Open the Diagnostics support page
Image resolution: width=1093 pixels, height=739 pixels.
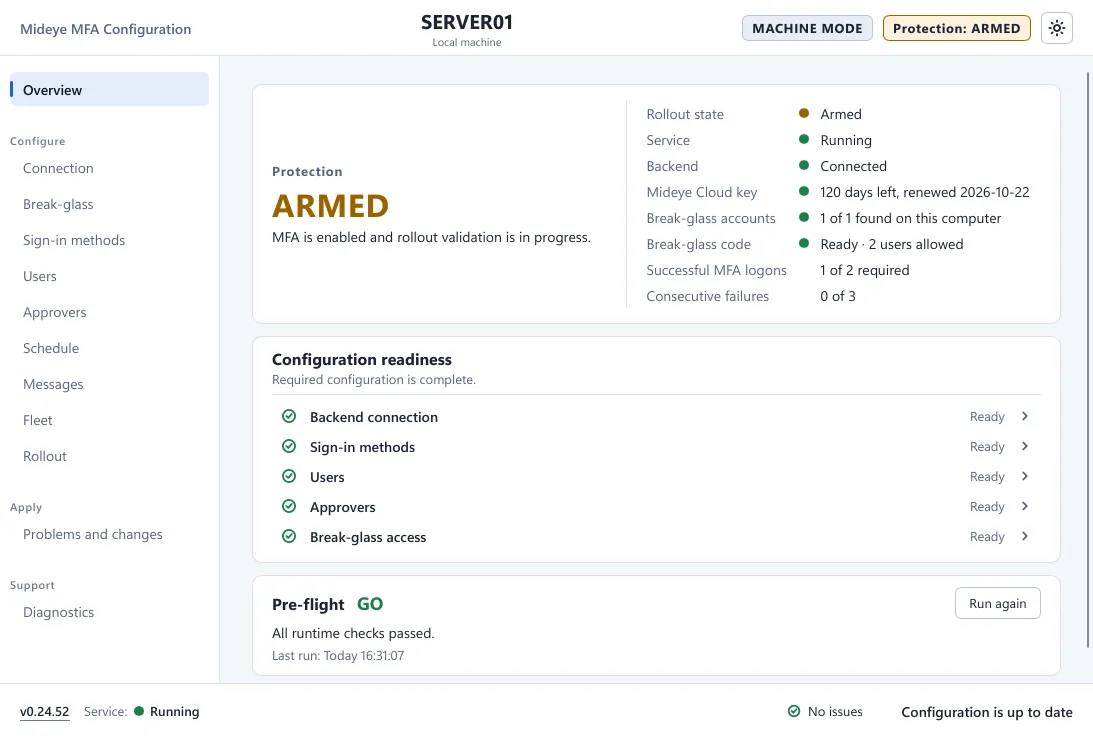(59, 612)
